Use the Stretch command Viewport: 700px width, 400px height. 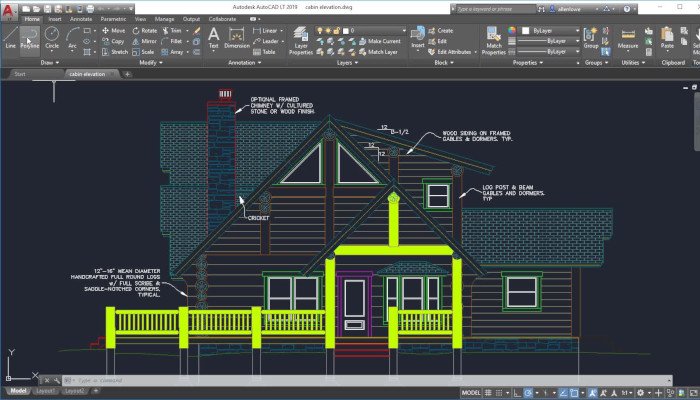(115, 52)
